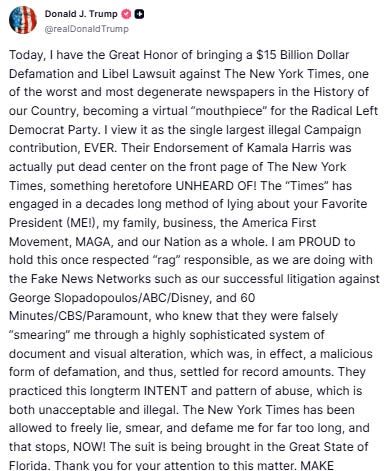Open the Donald J. Trump display name
The width and height of the screenshot is (388, 471).
click(81, 14)
